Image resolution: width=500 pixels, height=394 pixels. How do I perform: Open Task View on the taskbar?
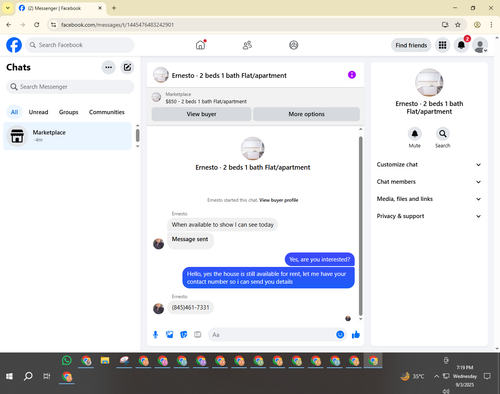[x=47, y=376]
